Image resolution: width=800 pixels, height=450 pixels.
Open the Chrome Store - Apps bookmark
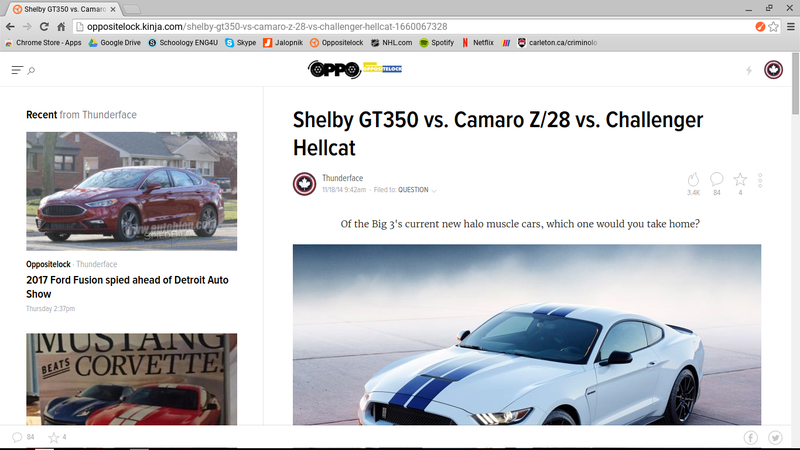pyautogui.click(x=43, y=43)
